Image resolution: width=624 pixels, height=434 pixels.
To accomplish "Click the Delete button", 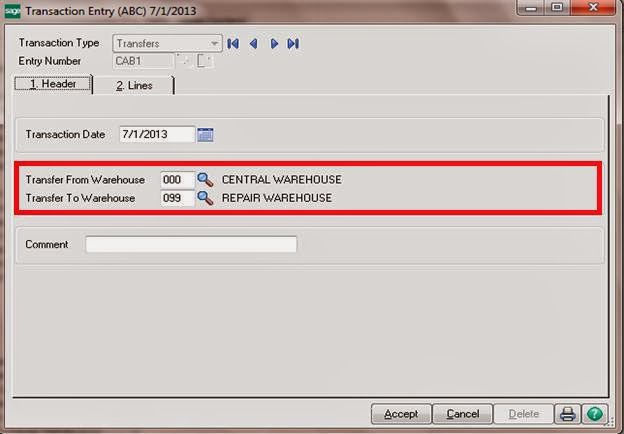I will click(x=524, y=414).
